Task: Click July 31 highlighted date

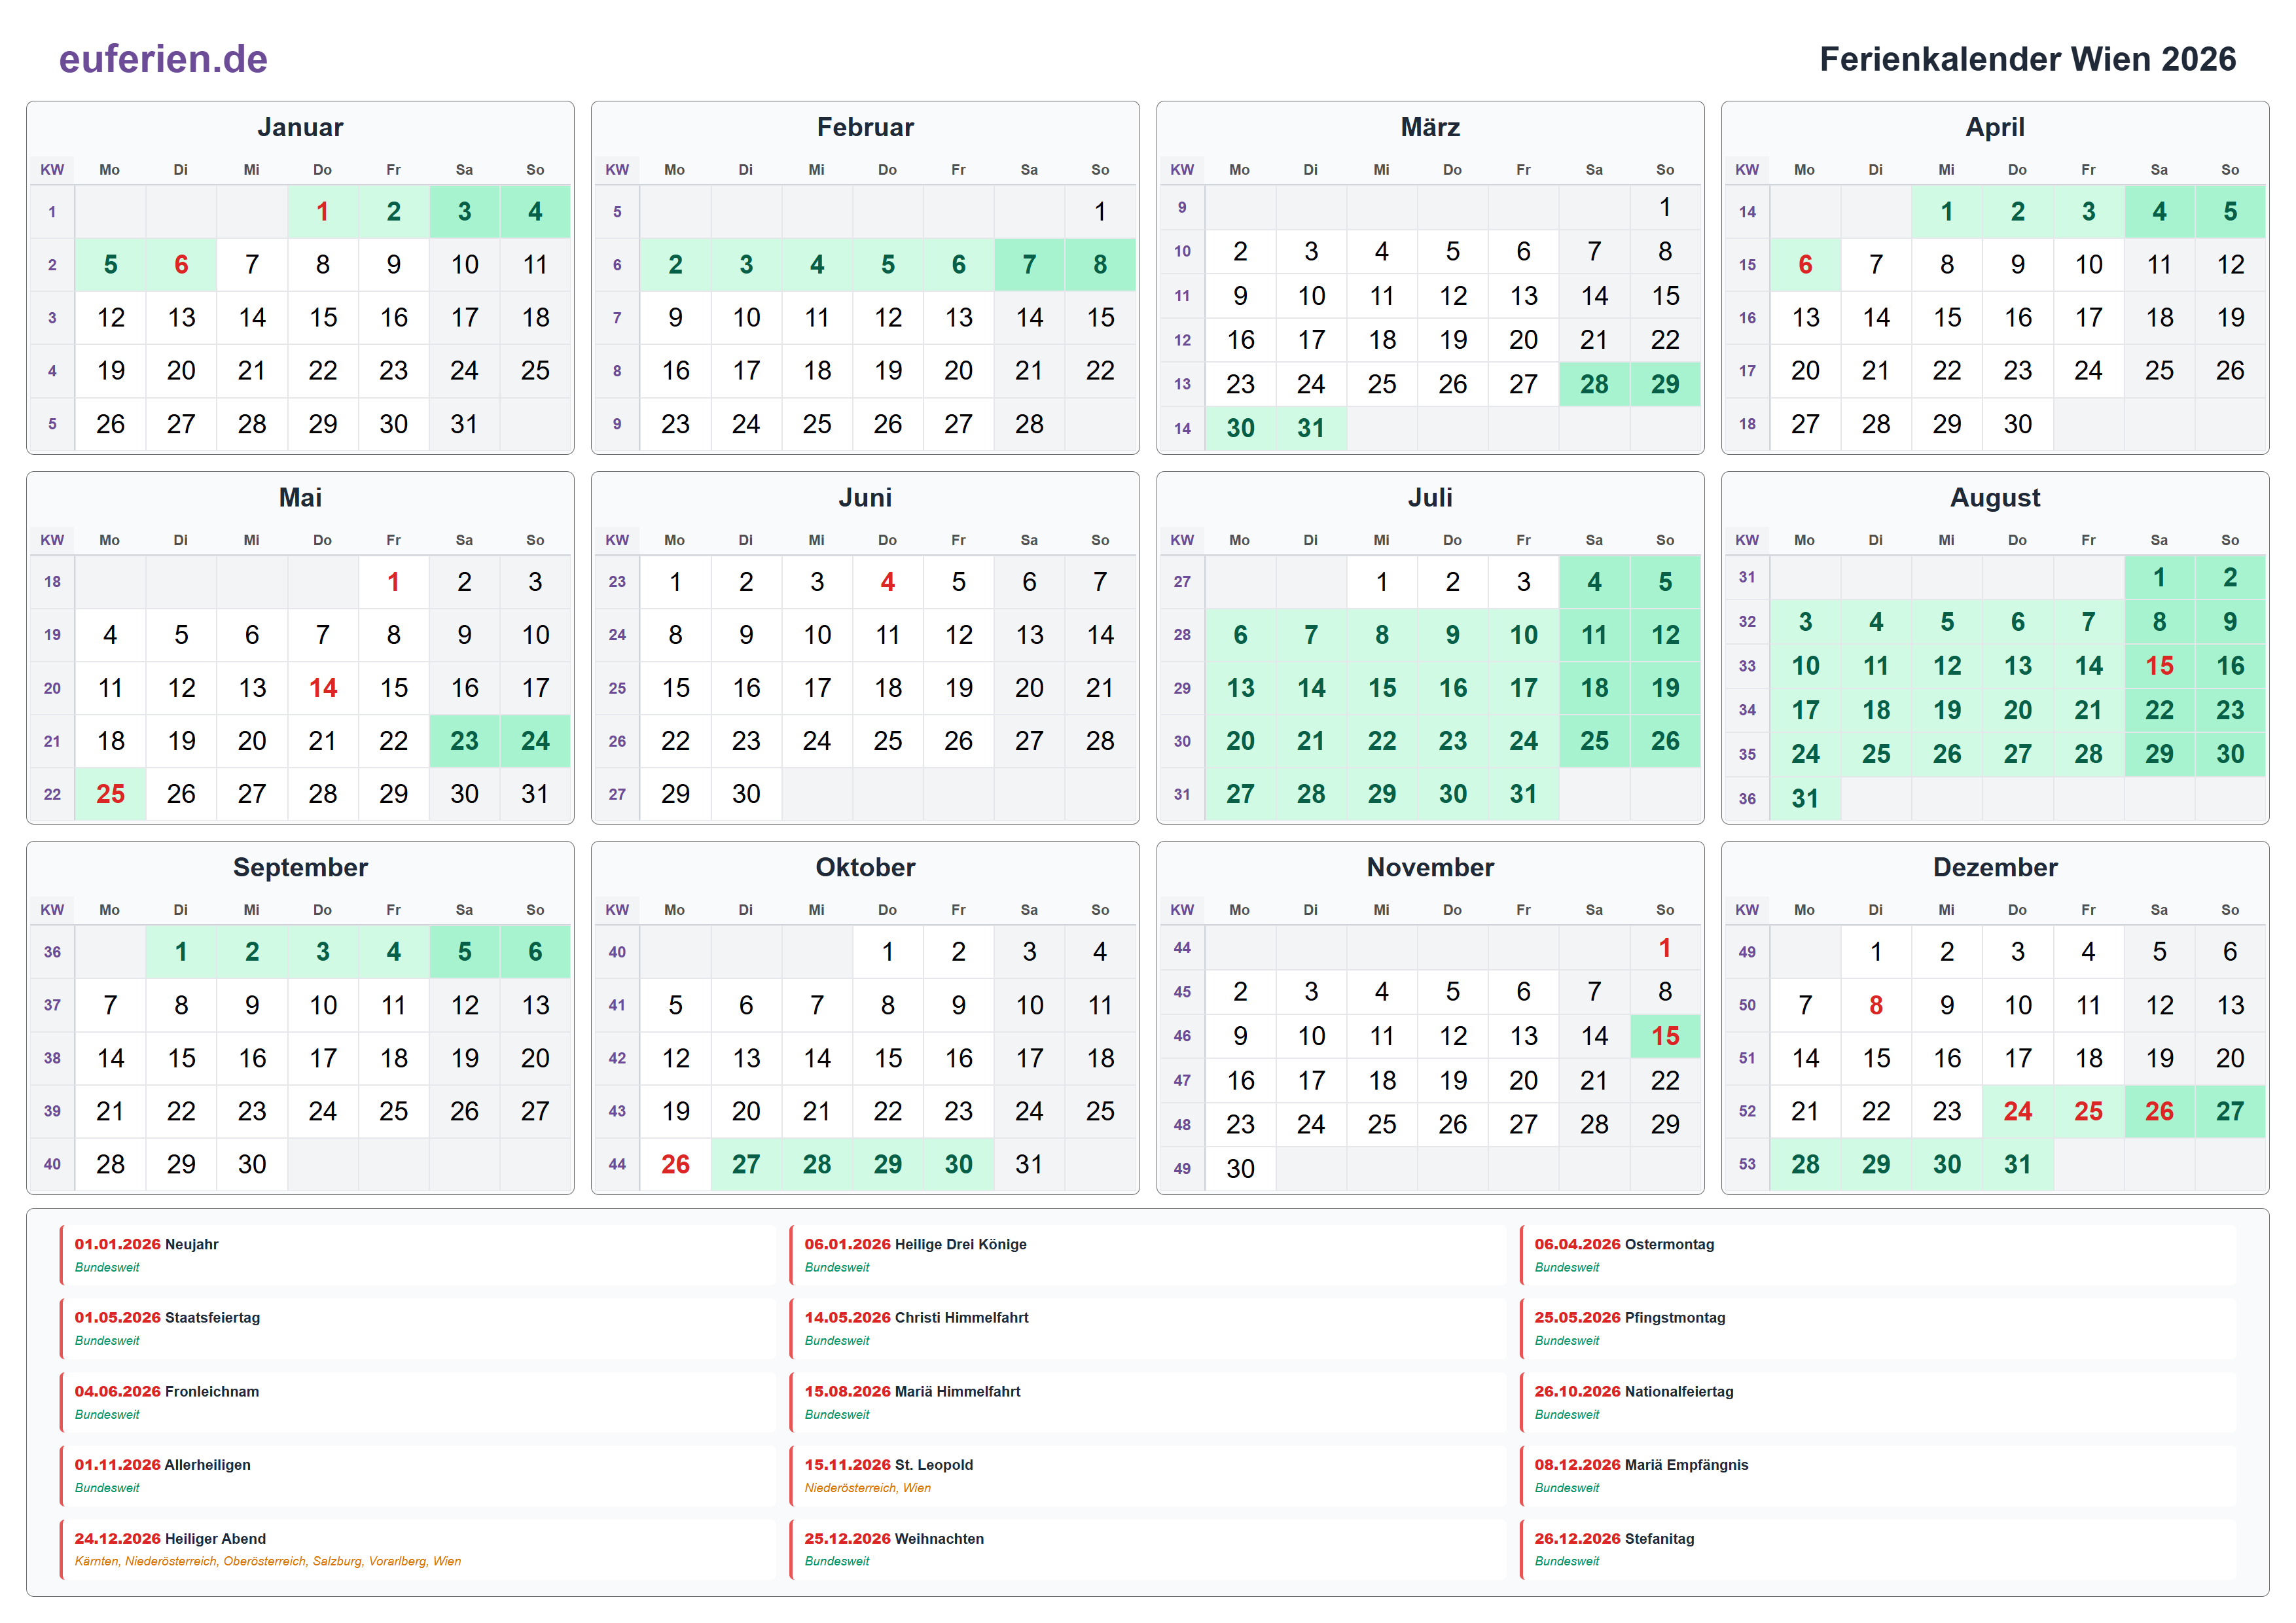Action: 1523,794
